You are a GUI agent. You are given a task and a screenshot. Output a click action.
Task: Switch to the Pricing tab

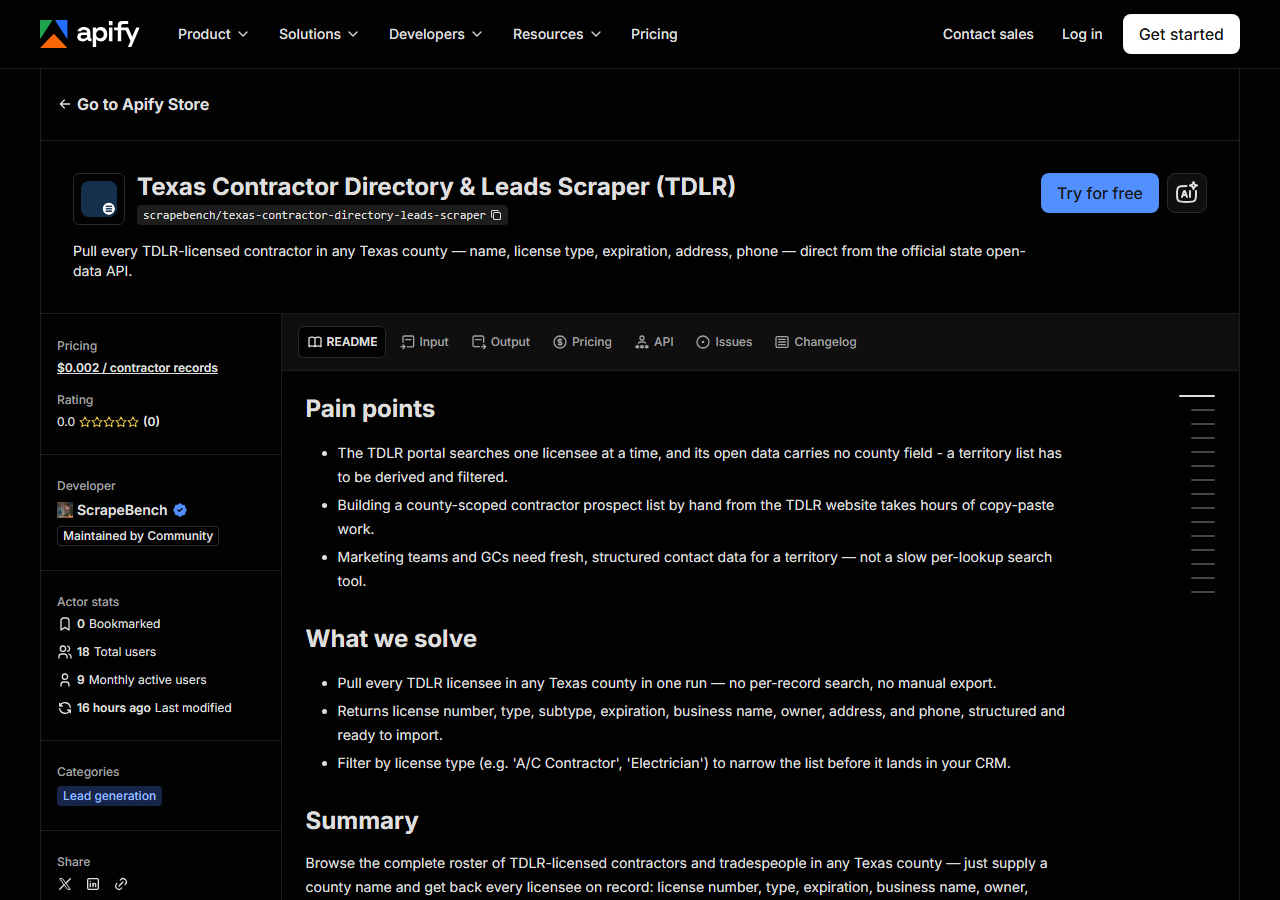click(x=582, y=342)
